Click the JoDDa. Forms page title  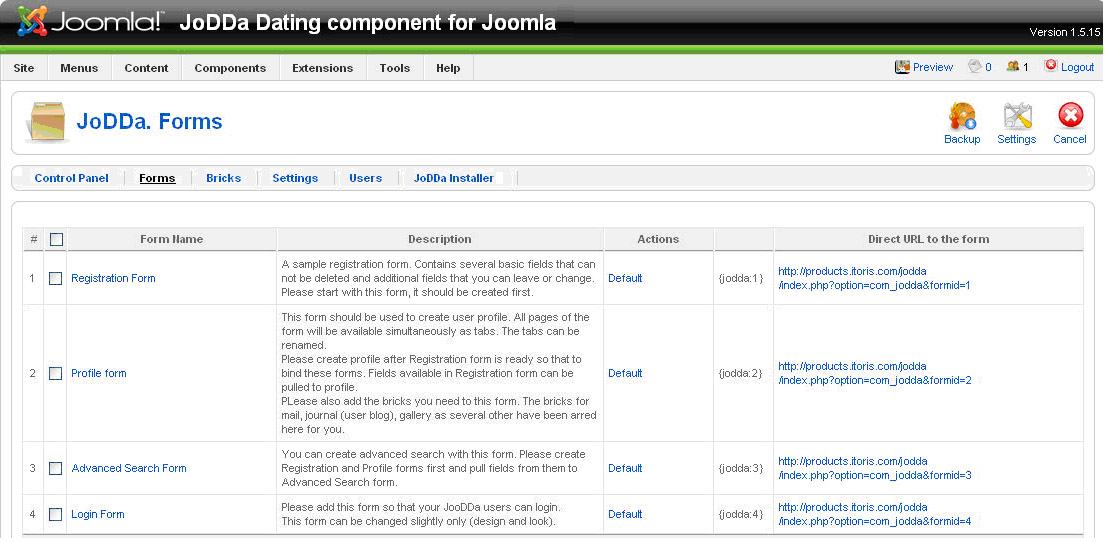tap(149, 121)
